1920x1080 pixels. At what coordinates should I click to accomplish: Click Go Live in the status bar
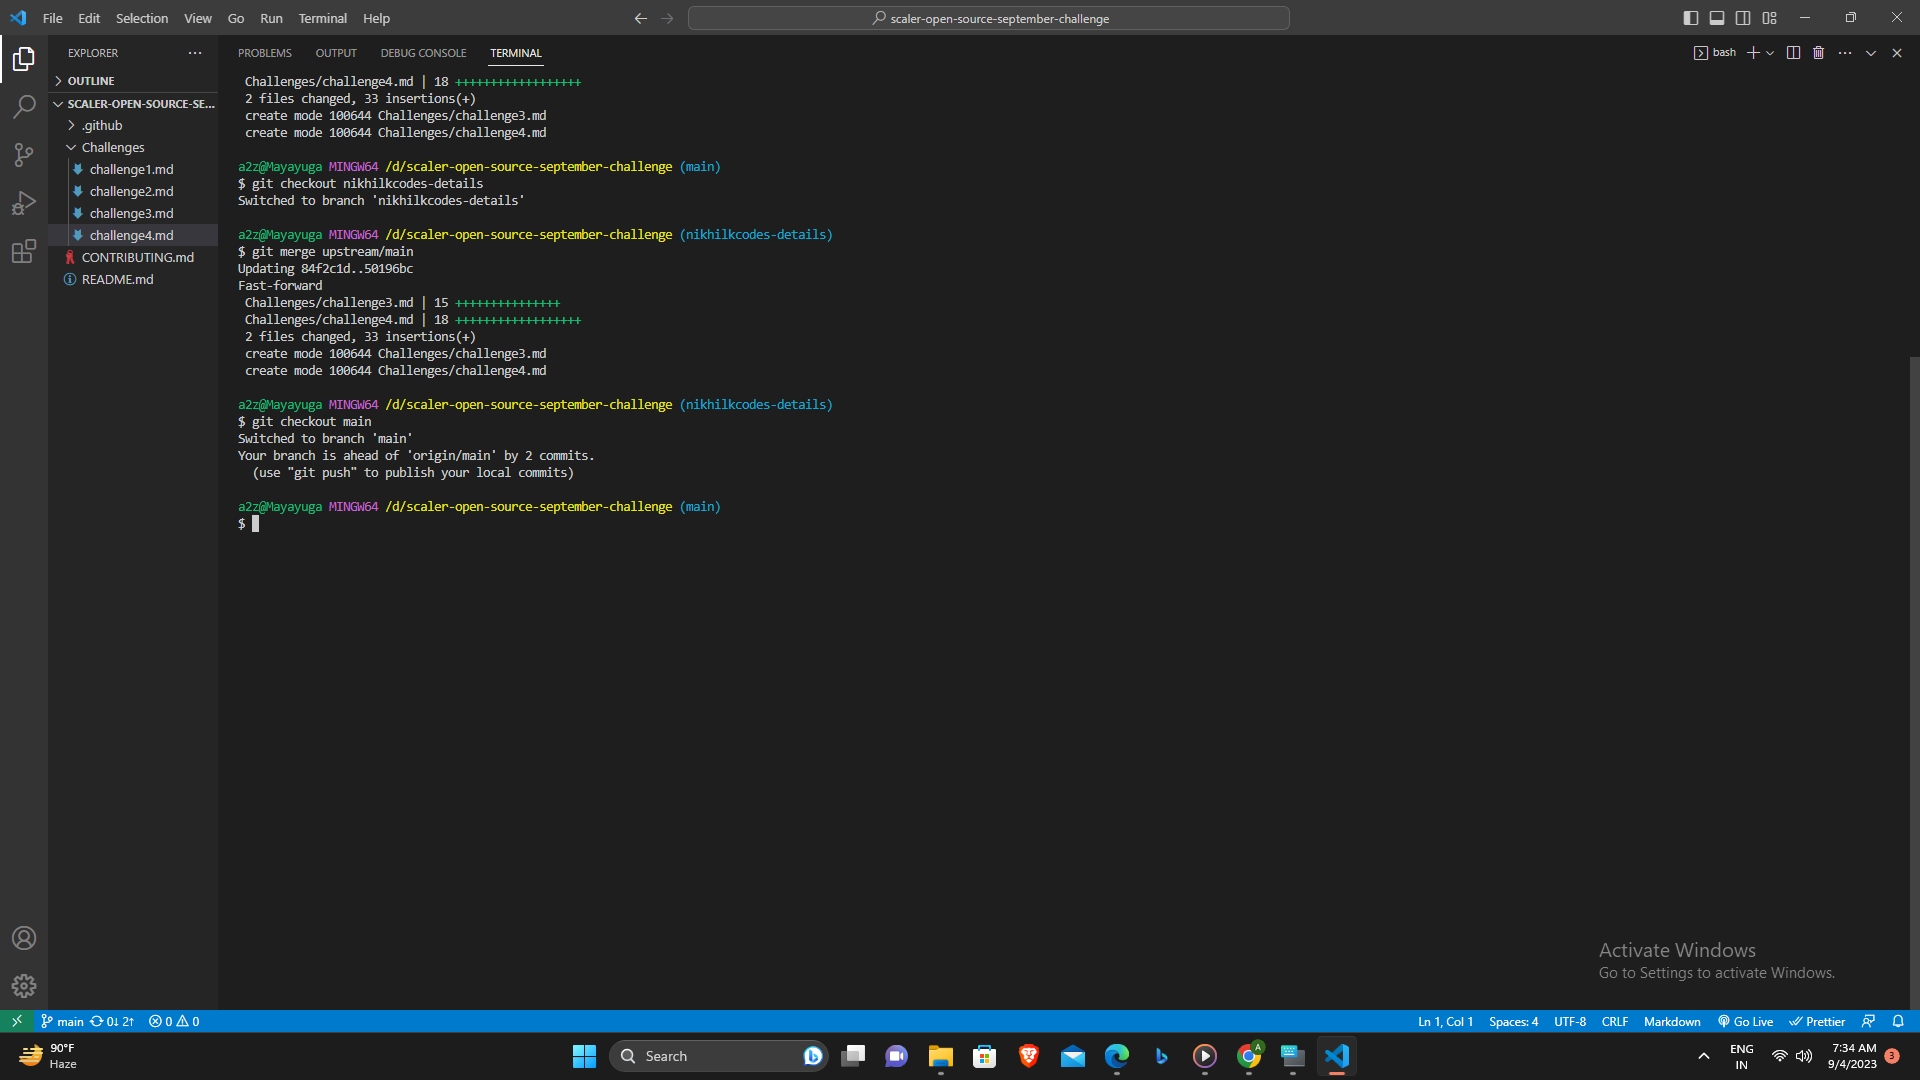point(1745,1021)
